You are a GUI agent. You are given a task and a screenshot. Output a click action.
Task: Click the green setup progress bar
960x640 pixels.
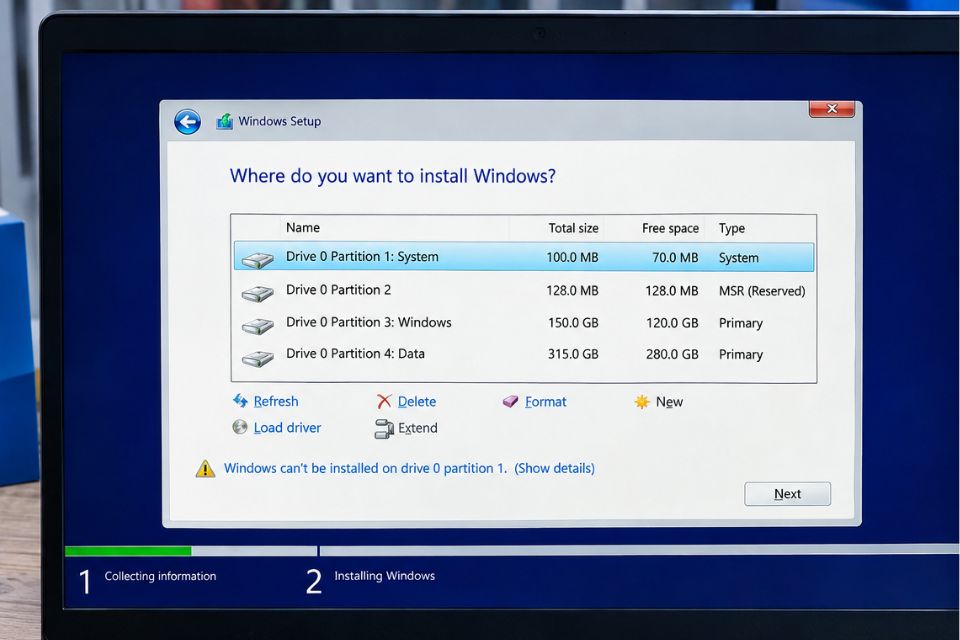pyautogui.click(x=128, y=551)
